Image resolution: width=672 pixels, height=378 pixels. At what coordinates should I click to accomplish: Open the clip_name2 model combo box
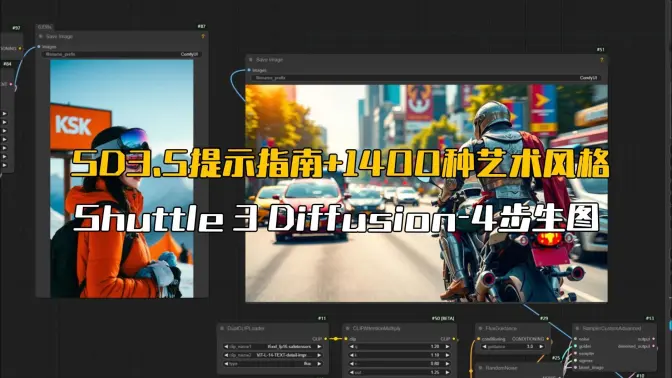coord(273,355)
